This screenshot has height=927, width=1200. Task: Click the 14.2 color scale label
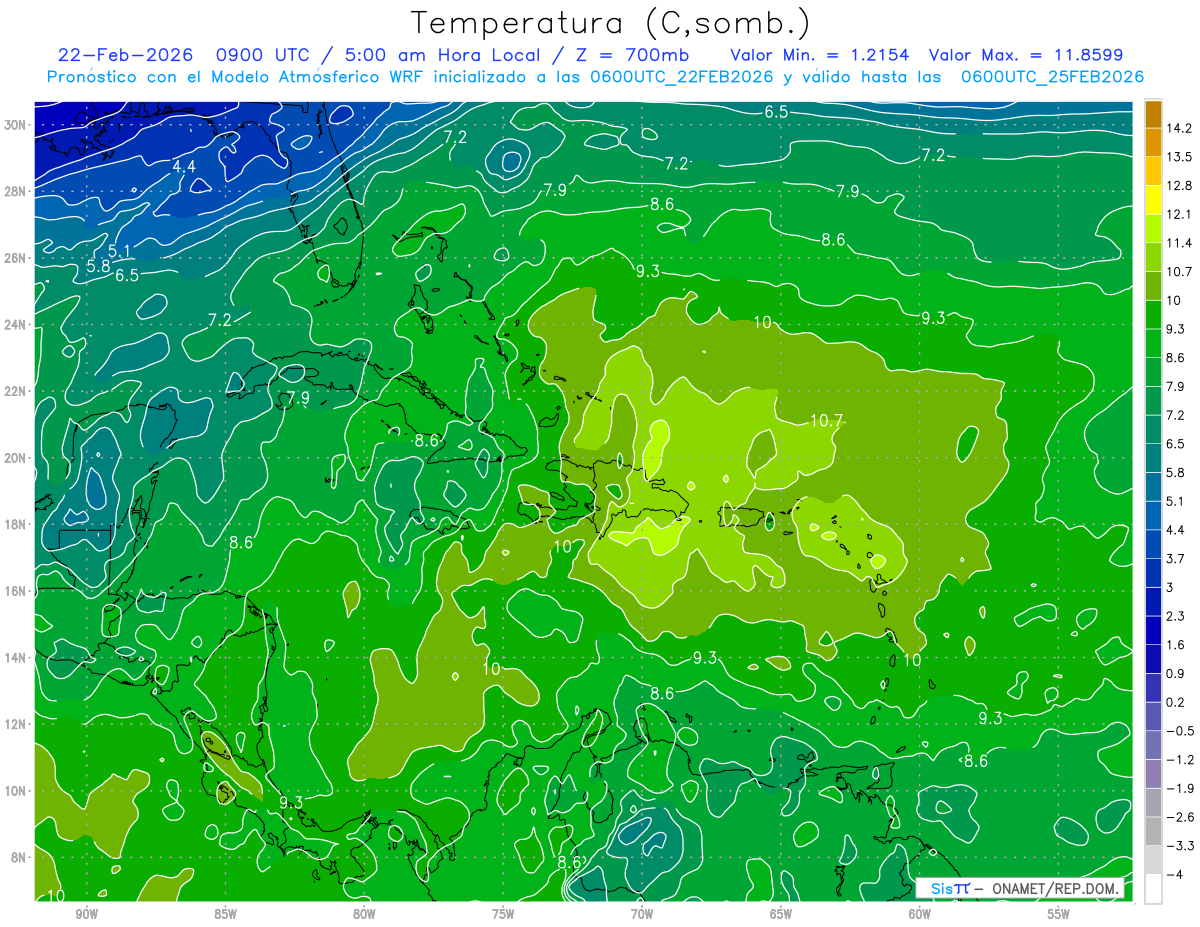pyautogui.click(x=1178, y=128)
